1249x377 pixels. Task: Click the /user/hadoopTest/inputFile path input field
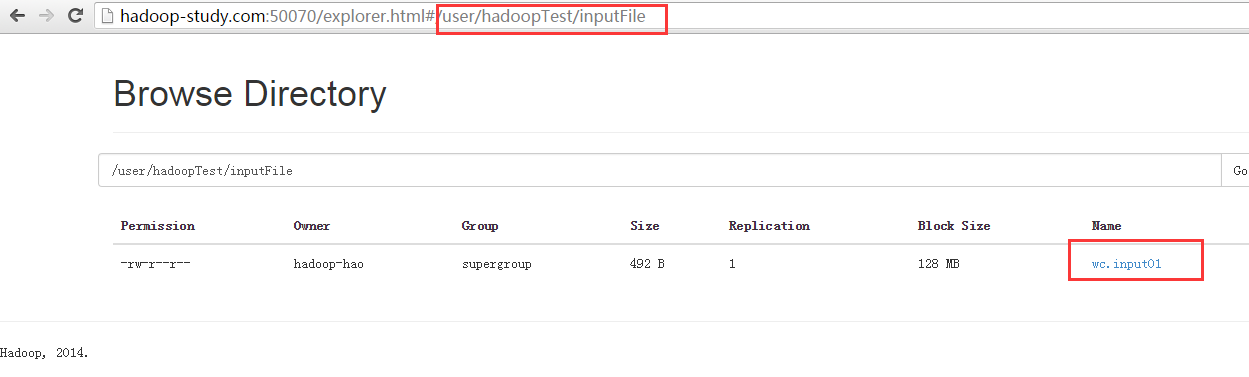click(660, 170)
